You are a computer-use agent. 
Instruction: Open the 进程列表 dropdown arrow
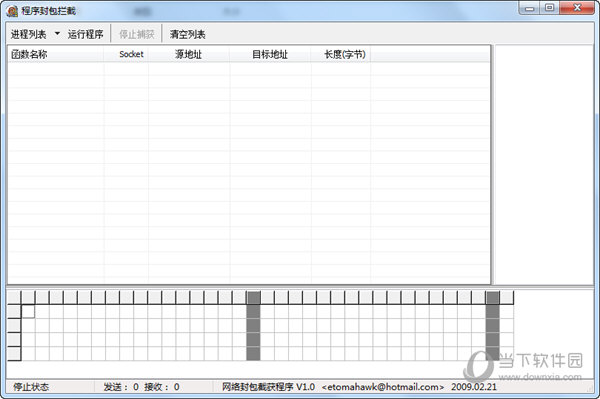(x=57, y=34)
